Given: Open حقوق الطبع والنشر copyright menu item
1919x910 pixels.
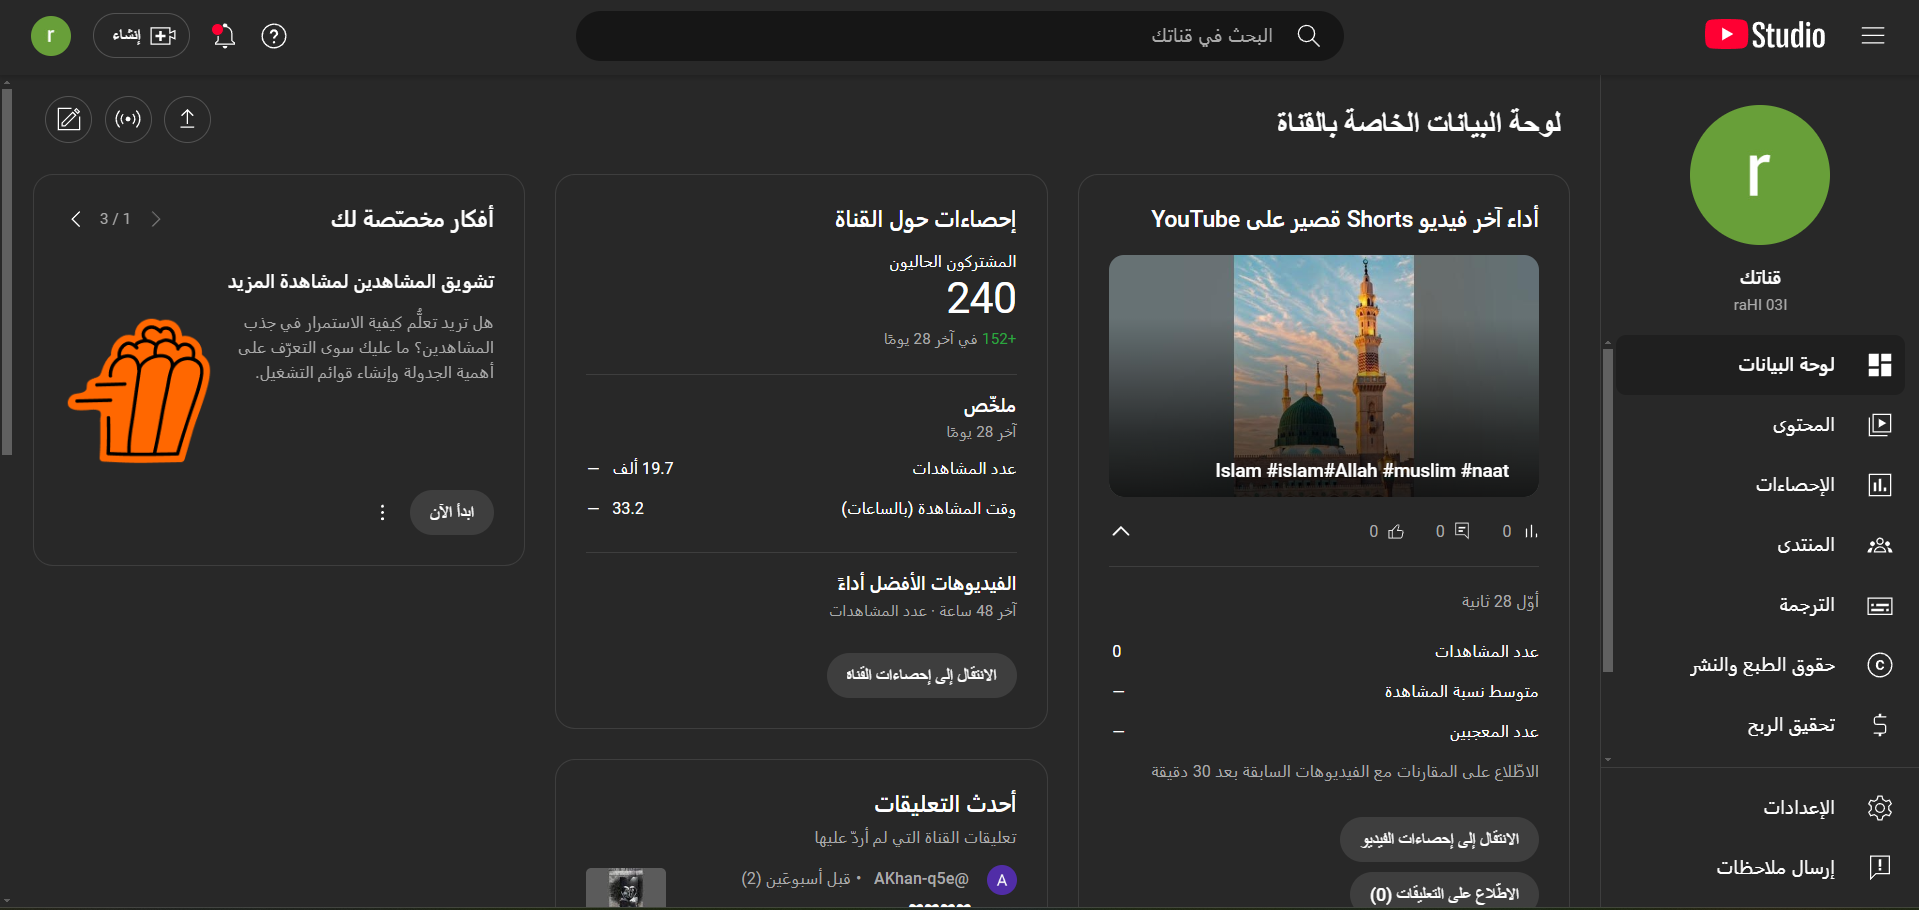Looking at the screenshot, I should point(1759,665).
